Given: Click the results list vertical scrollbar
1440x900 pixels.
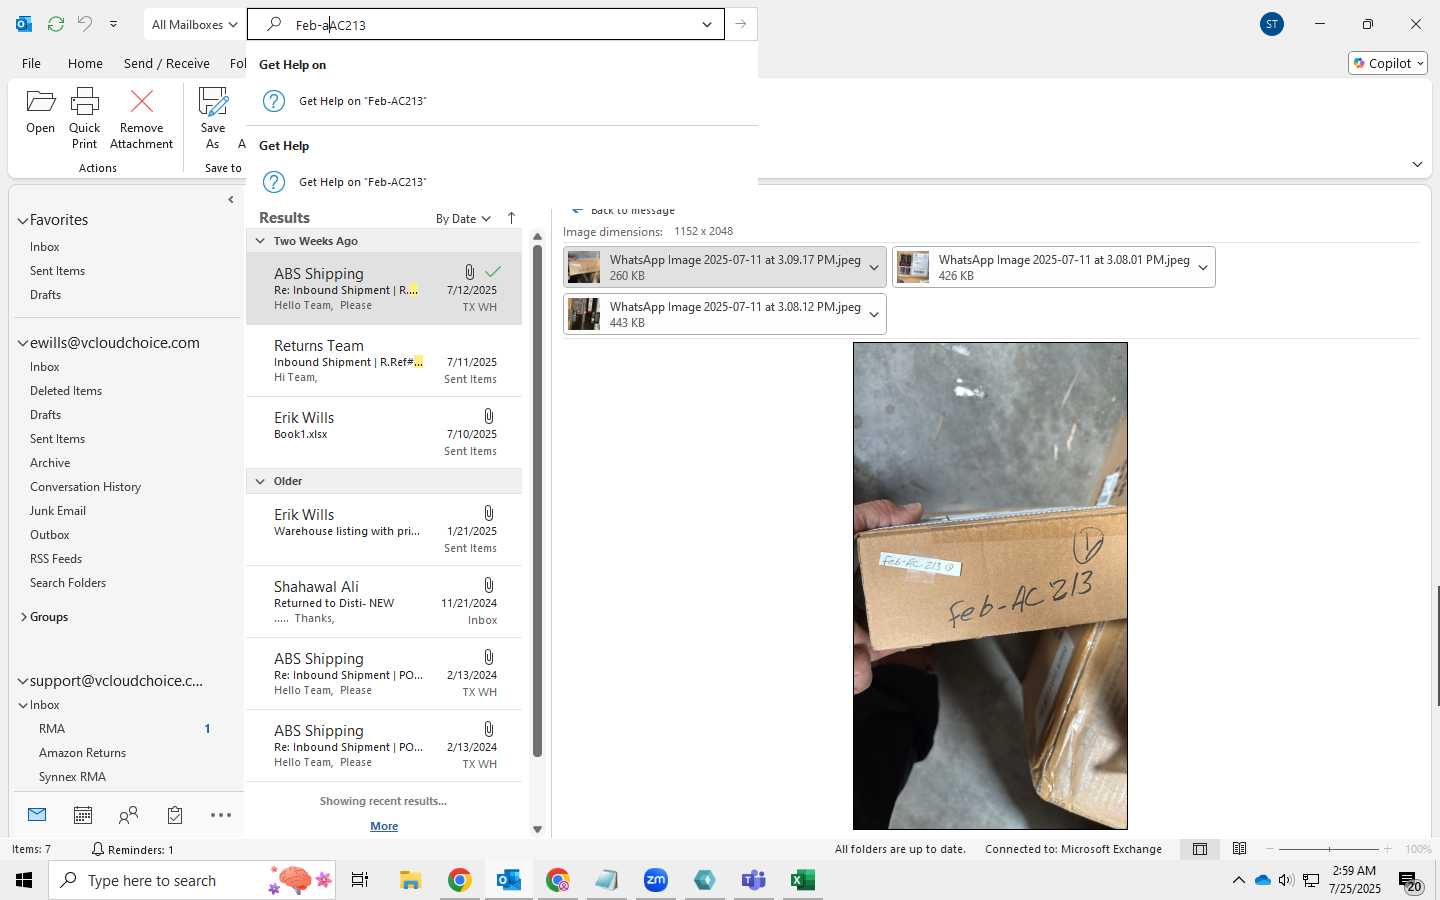Looking at the screenshot, I should click(537, 500).
